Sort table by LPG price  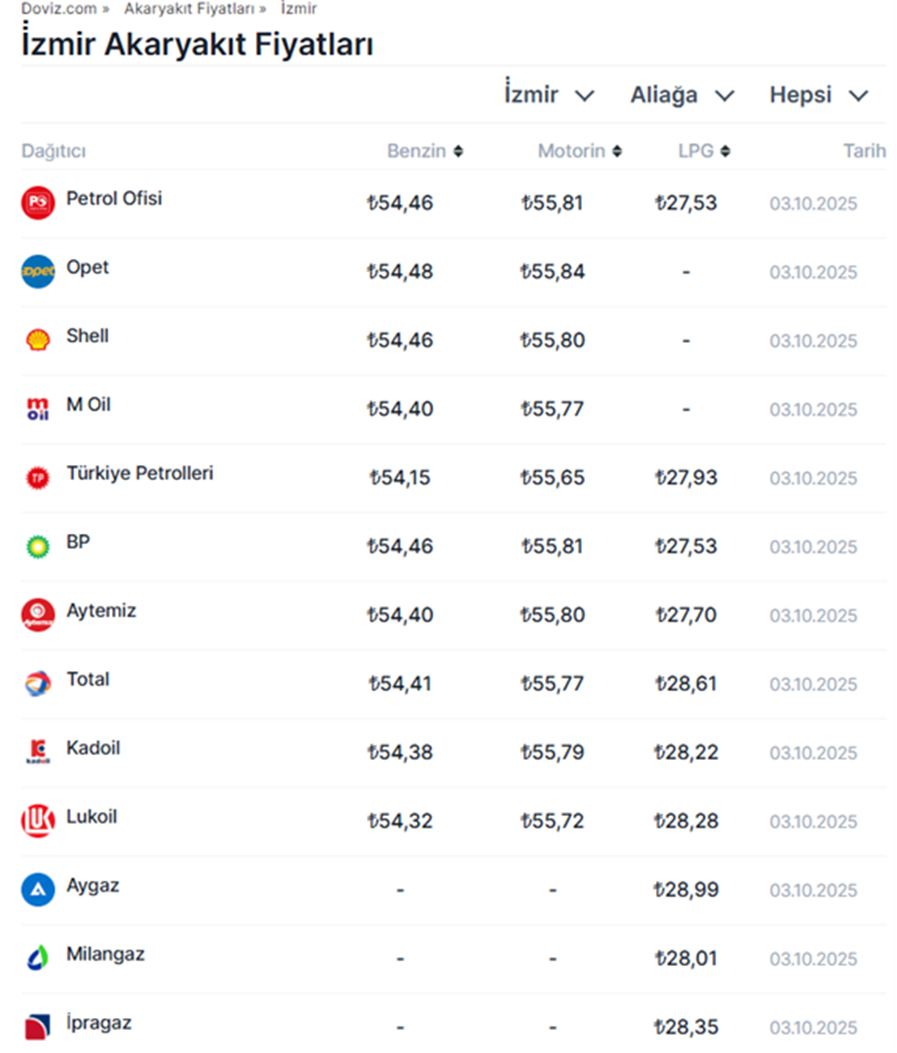[x=703, y=152]
